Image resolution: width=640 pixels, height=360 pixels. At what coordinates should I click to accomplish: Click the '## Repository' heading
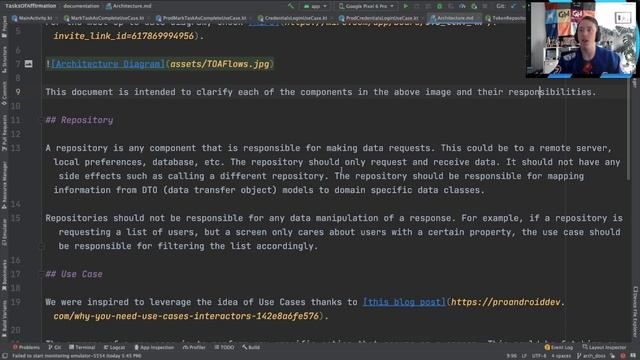pyautogui.click(x=79, y=120)
